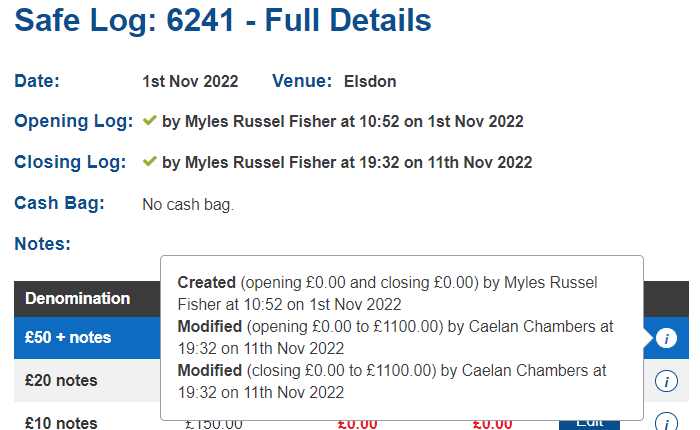
Task: Click the Elsdon venue name
Action: (x=368, y=81)
